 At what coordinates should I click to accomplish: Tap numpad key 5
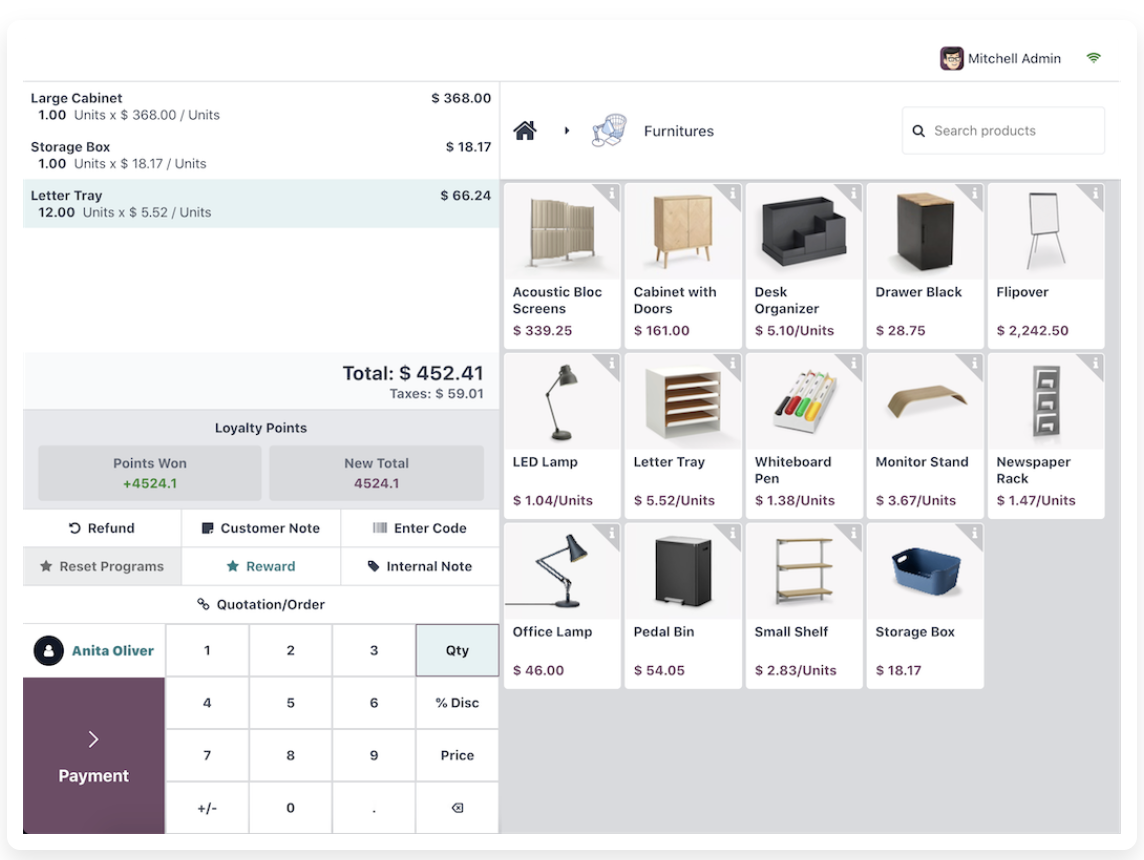pos(290,702)
